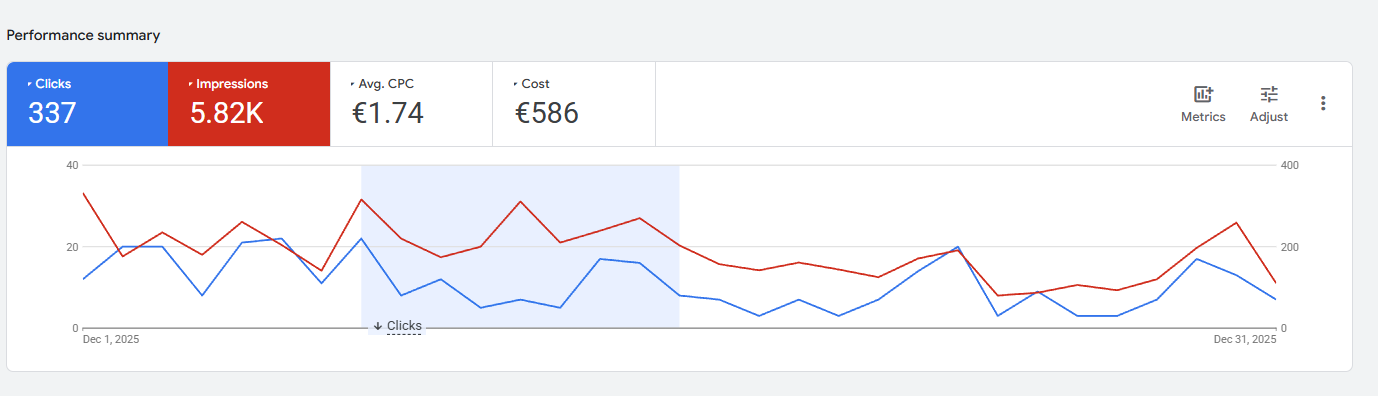Click the 337 clicks value
The image size is (1378, 396).
point(52,113)
